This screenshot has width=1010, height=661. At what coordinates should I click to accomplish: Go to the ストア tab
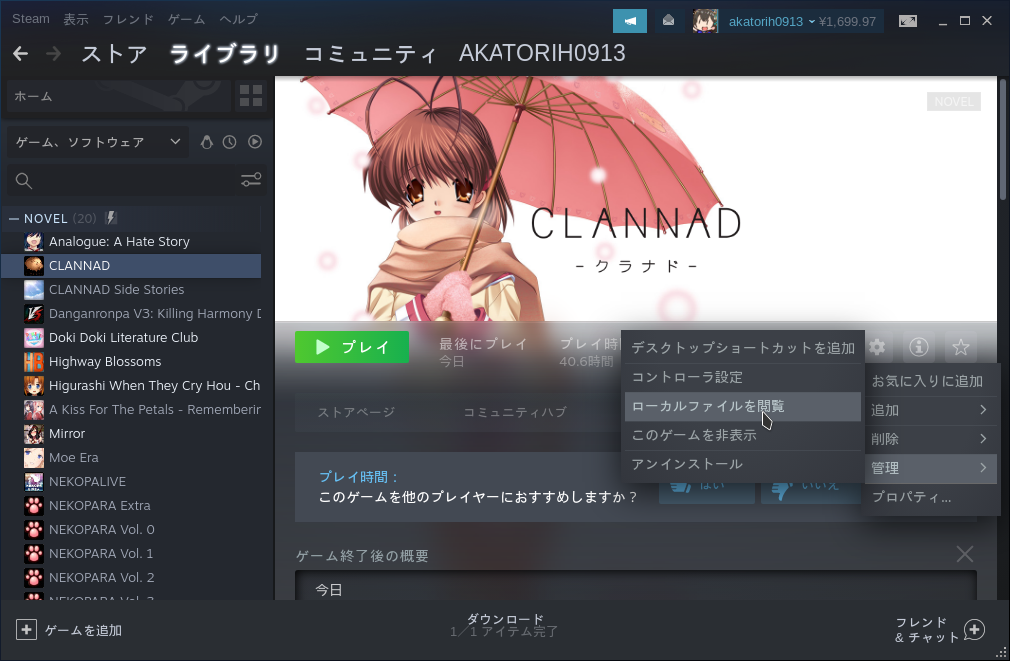click(x=114, y=53)
